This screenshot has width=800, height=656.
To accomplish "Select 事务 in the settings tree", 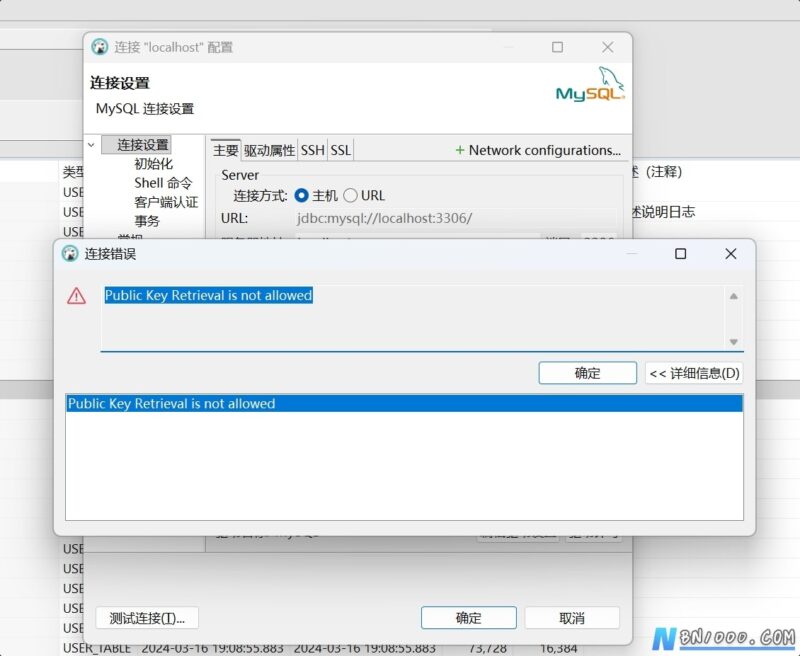I will point(147,221).
